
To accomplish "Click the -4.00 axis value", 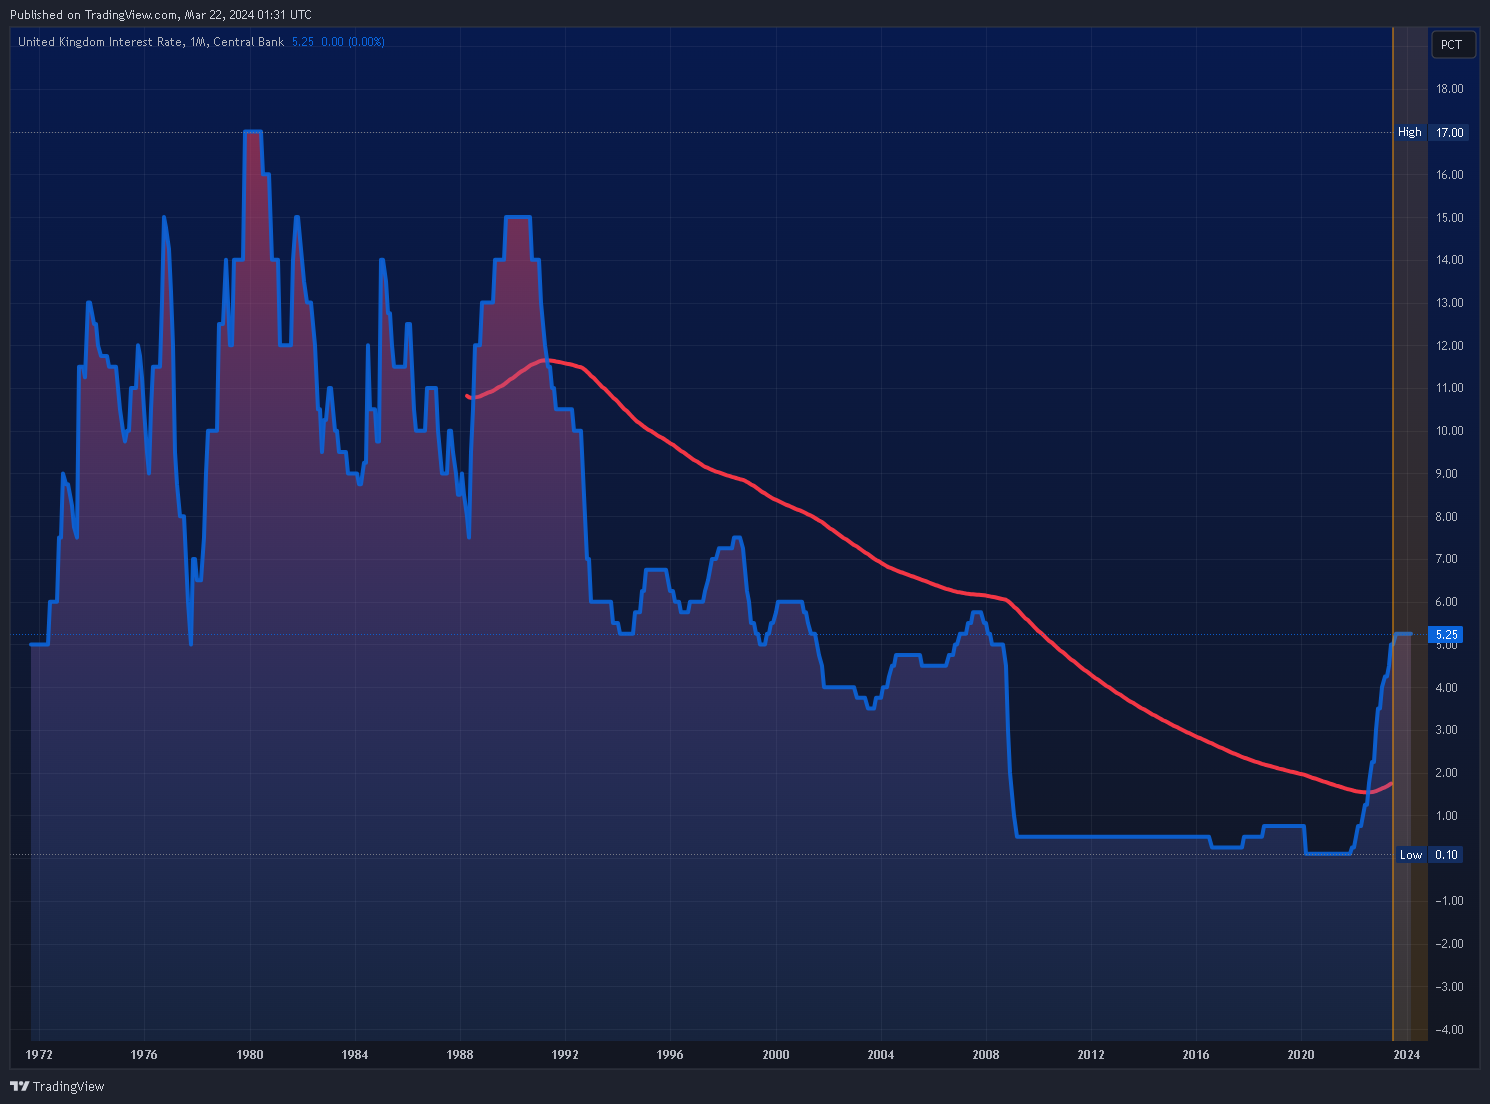I will click(x=1448, y=1030).
